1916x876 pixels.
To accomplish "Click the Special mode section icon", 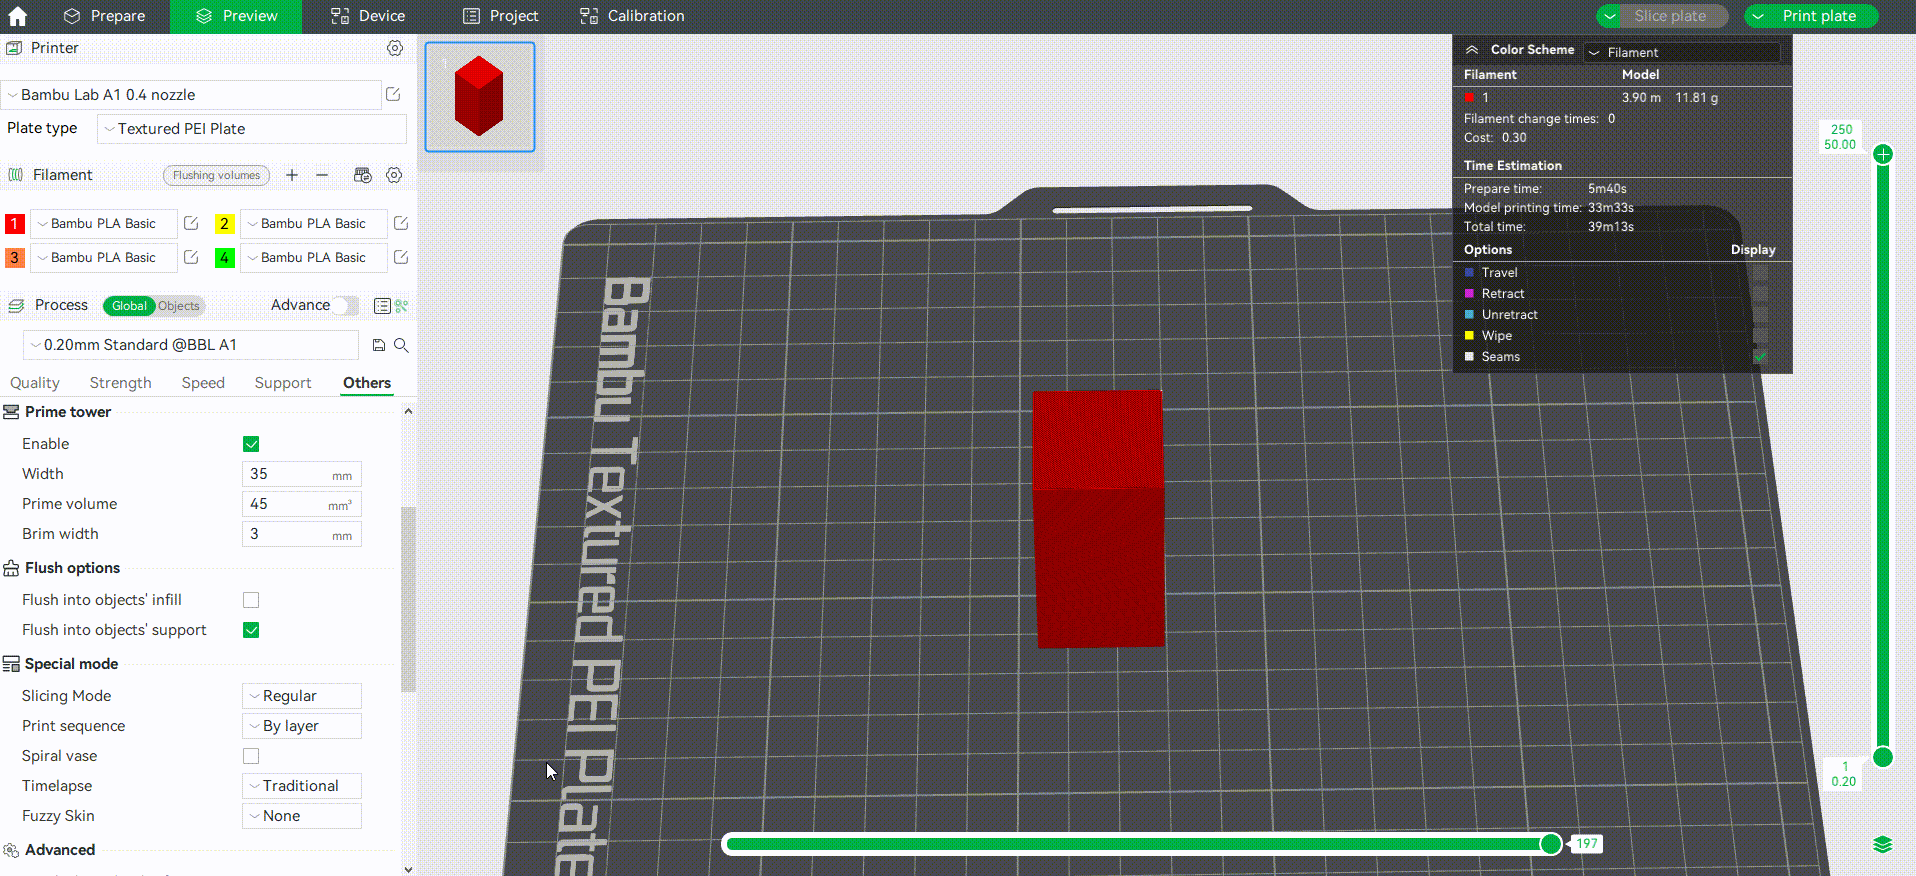I will pos(12,664).
